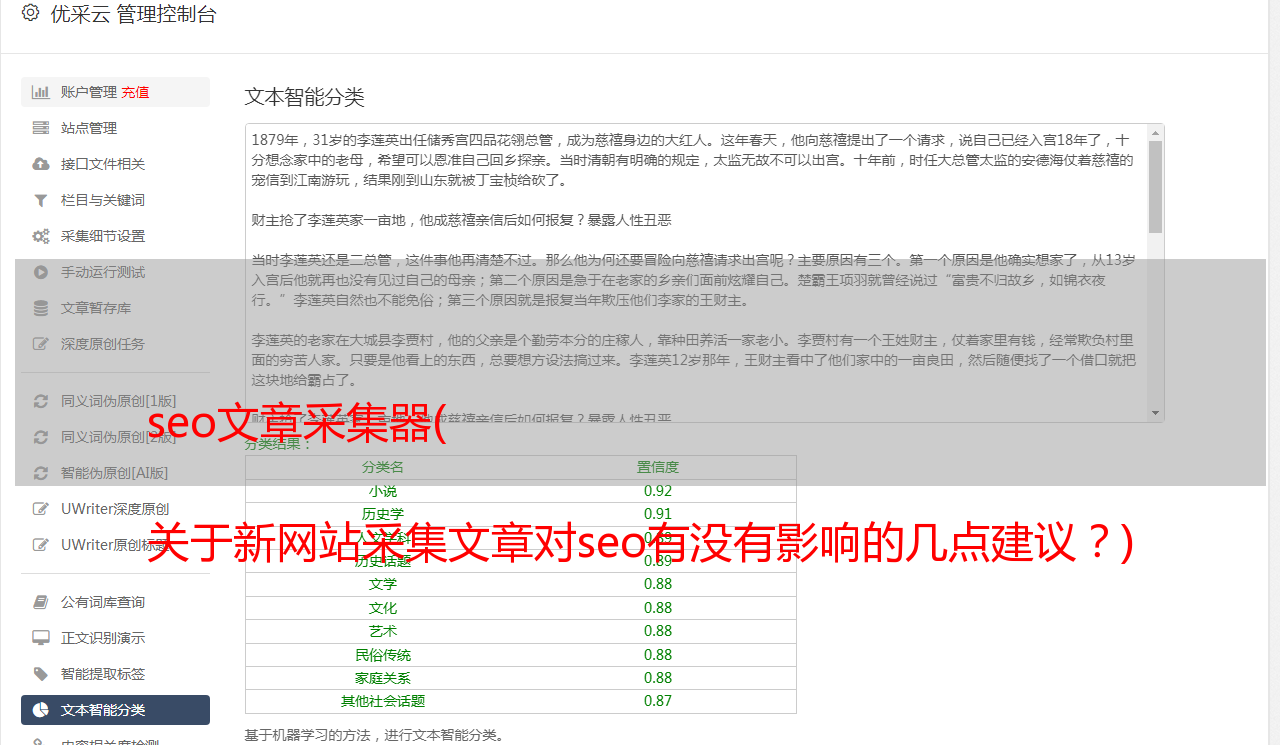This screenshot has width=1280, height=745.
Task: Open the gears icon for 采集细节设置
Action: pyautogui.click(x=41, y=236)
